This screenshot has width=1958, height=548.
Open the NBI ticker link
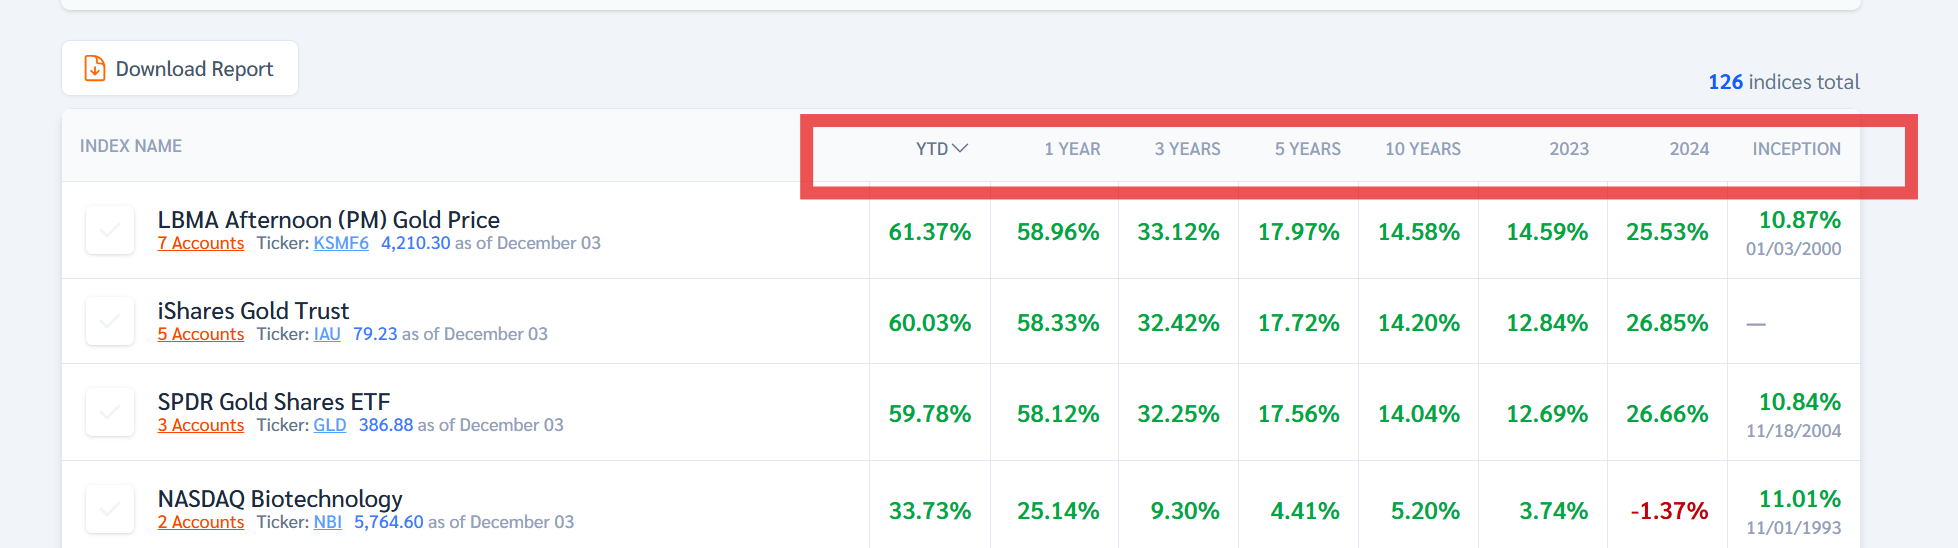328,522
